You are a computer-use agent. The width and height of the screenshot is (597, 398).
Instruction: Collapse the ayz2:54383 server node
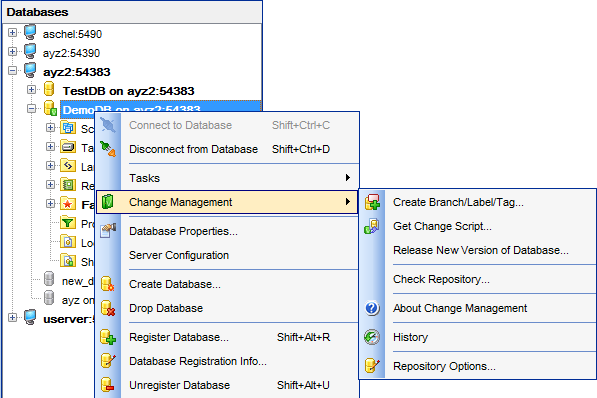tap(12, 70)
